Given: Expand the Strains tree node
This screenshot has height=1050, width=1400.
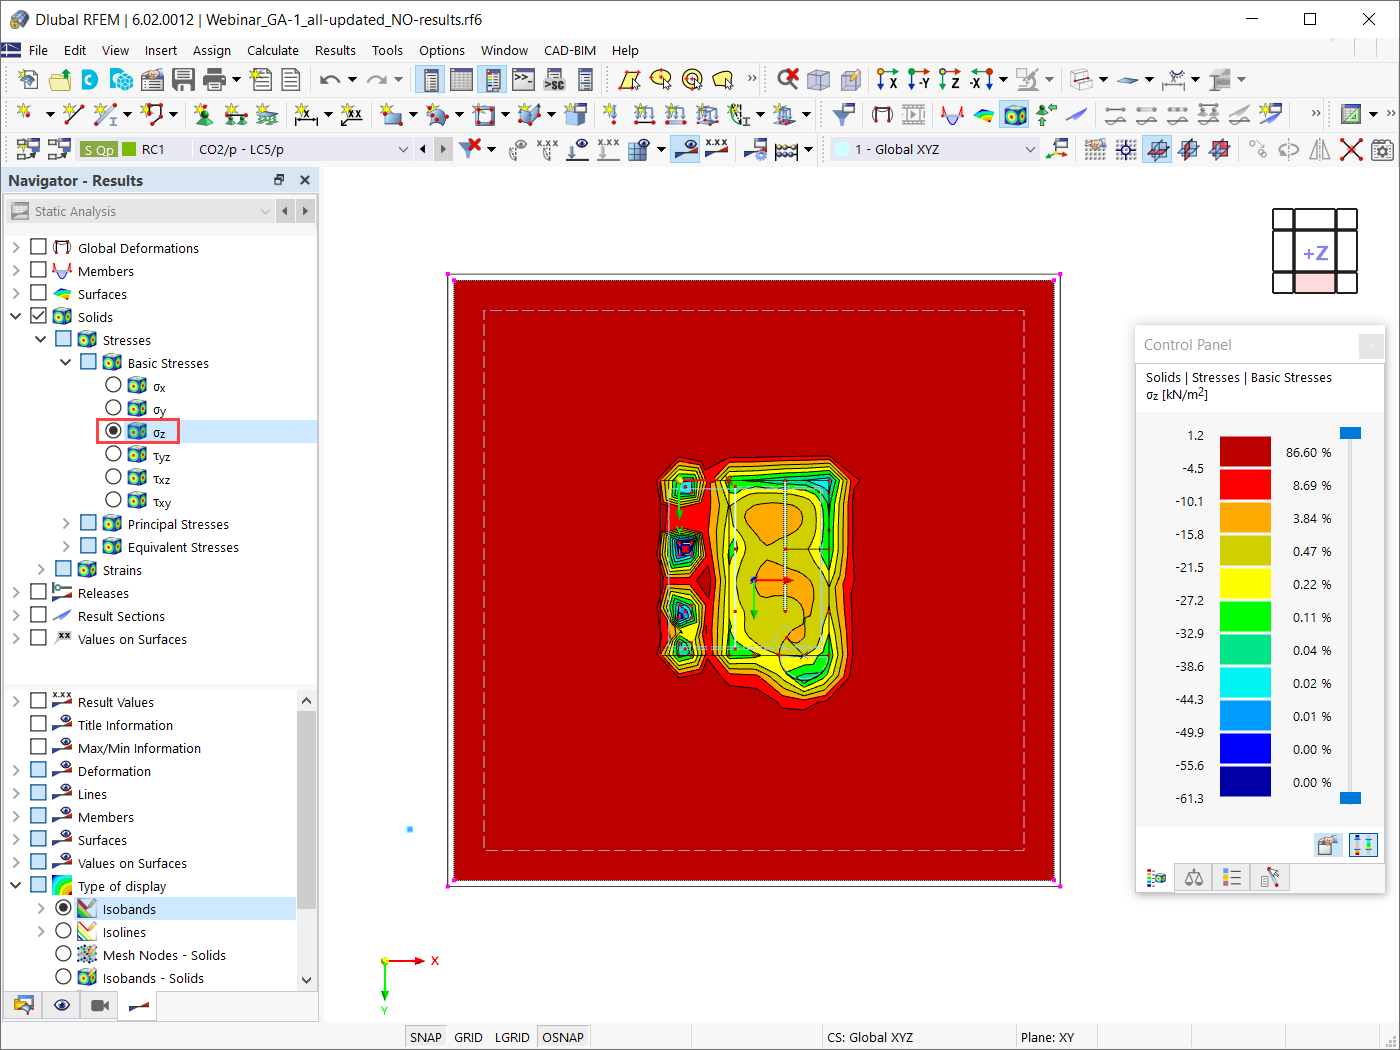Looking at the screenshot, I should click(x=41, y=569).
